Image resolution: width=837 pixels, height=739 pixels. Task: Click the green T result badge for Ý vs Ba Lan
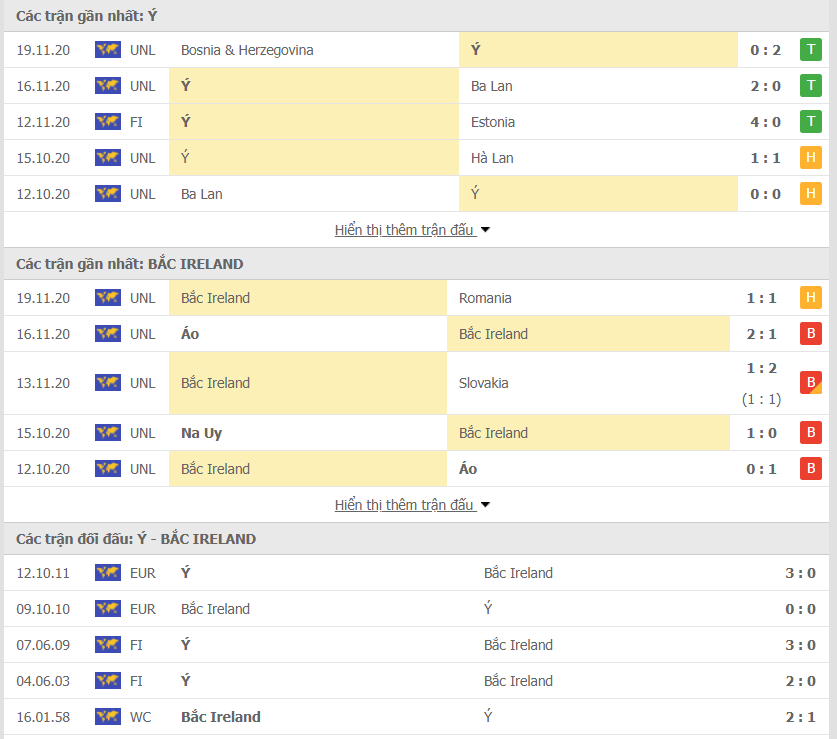(x=810, y=86)
